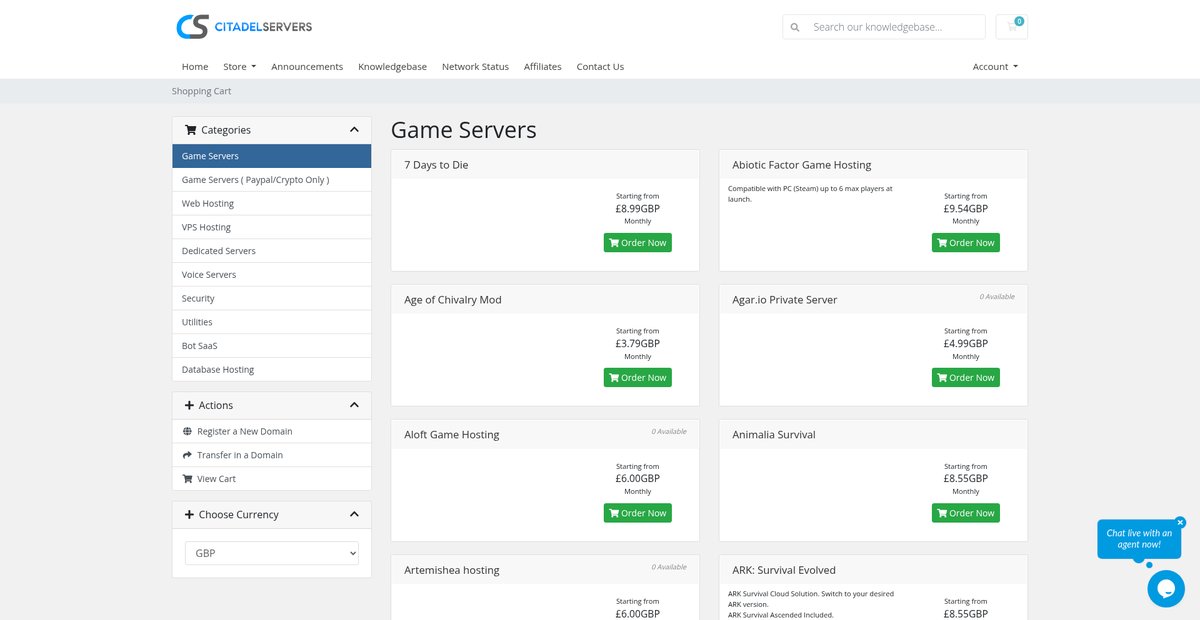Screen dimensions: 1200x620
Task: Click Register a New Domain link
Action: click(245, 431)
